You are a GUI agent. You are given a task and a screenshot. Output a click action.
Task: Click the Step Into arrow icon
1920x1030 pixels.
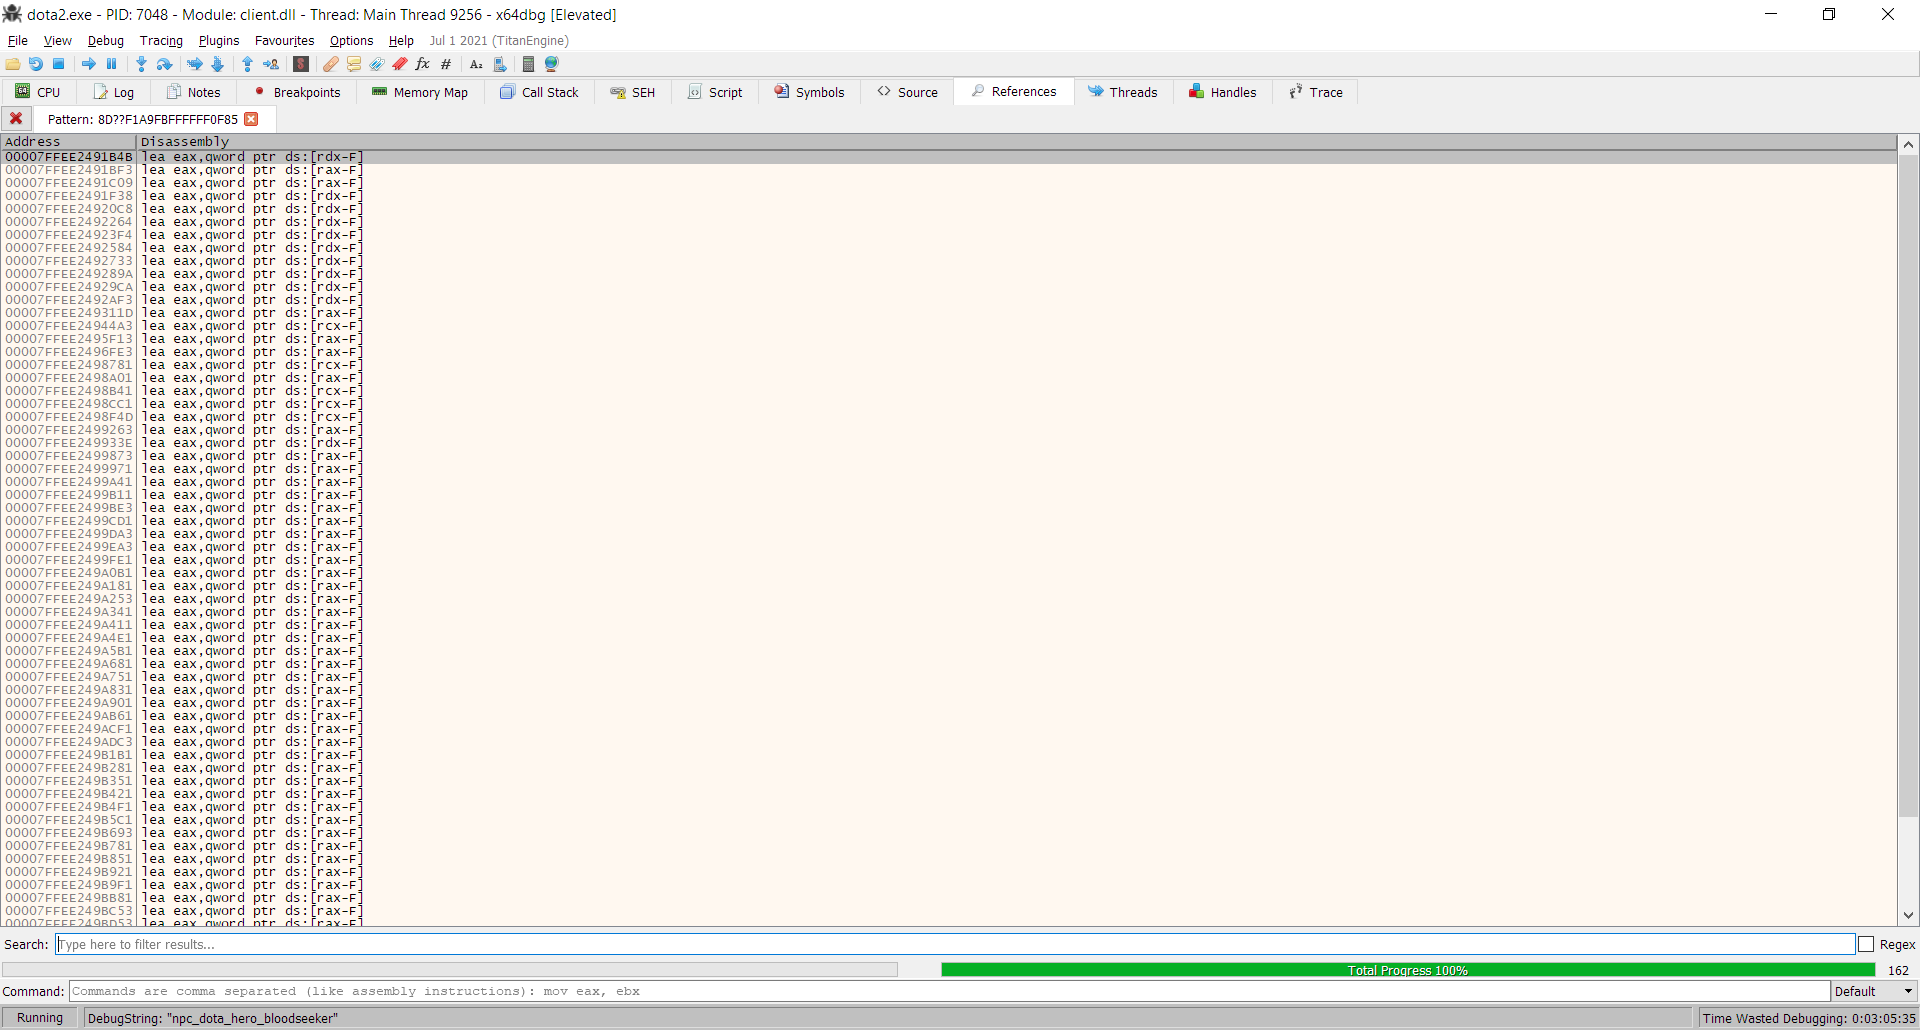pos(141,64)
